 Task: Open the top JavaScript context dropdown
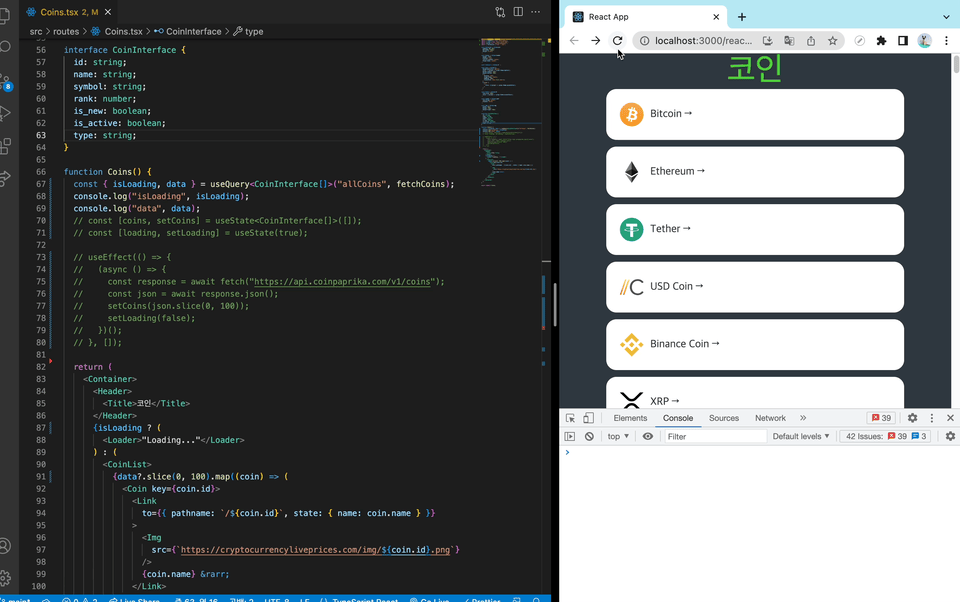click(618, 436)
